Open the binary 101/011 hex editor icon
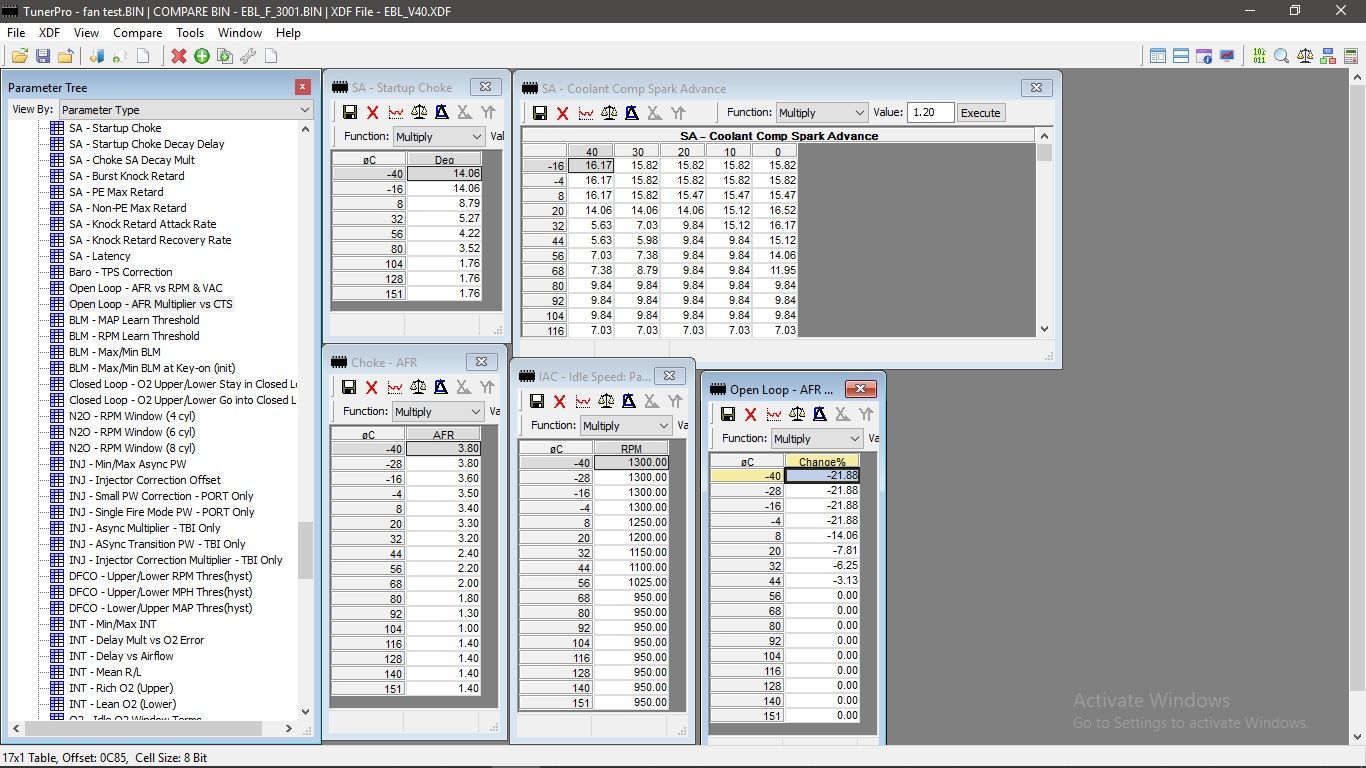This screenshot has height=768, width=1366. click(x=1258, y=56)
